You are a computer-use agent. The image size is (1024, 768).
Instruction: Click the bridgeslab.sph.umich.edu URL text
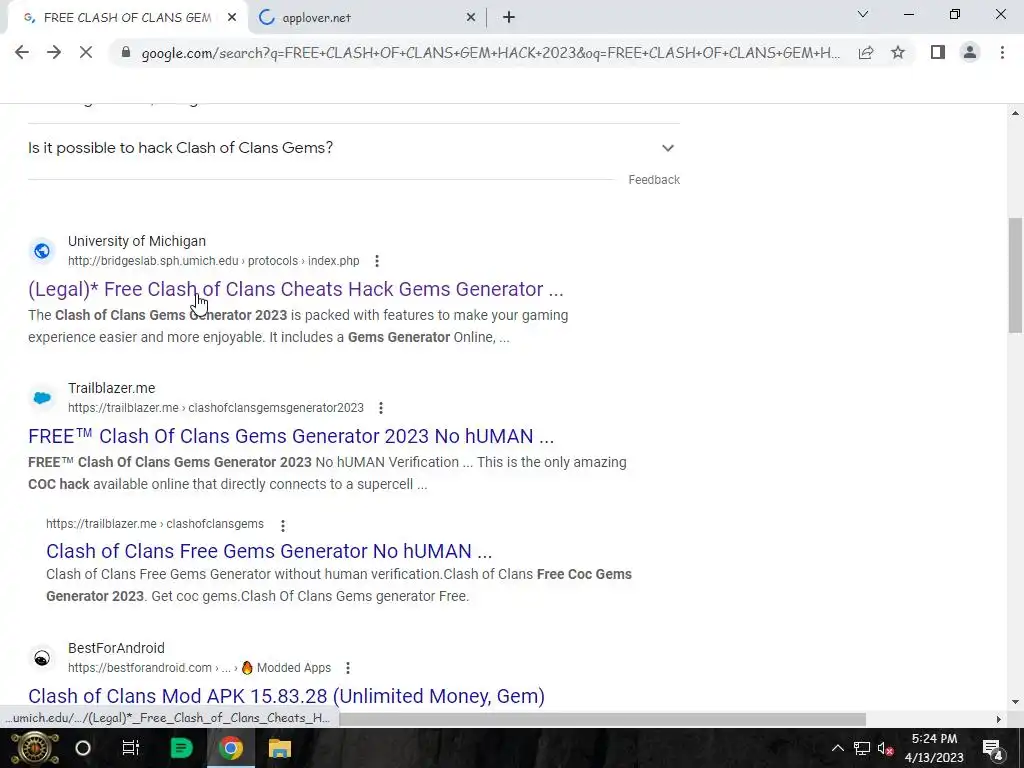coord(214,261)
